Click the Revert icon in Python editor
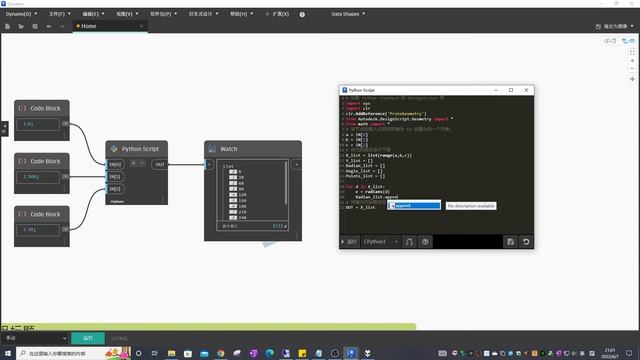Screen dimensions: 640x360 point(526,242)
